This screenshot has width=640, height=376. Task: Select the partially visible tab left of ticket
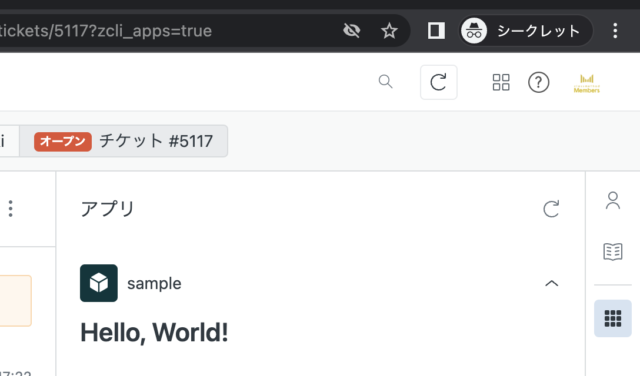(x=9, y=141)
